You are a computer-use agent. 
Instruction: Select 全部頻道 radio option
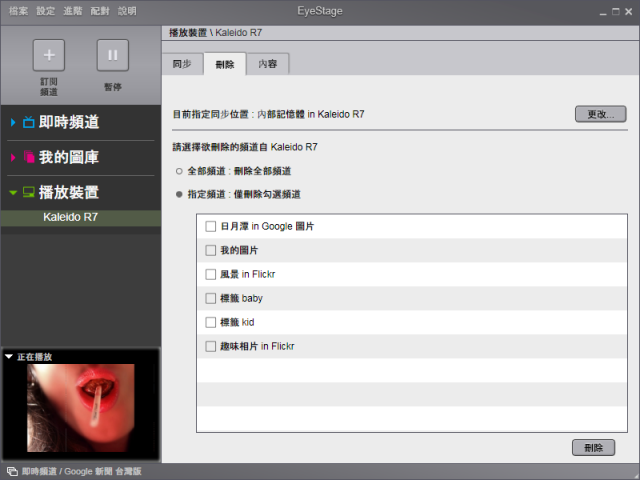(x=179, y=171)
